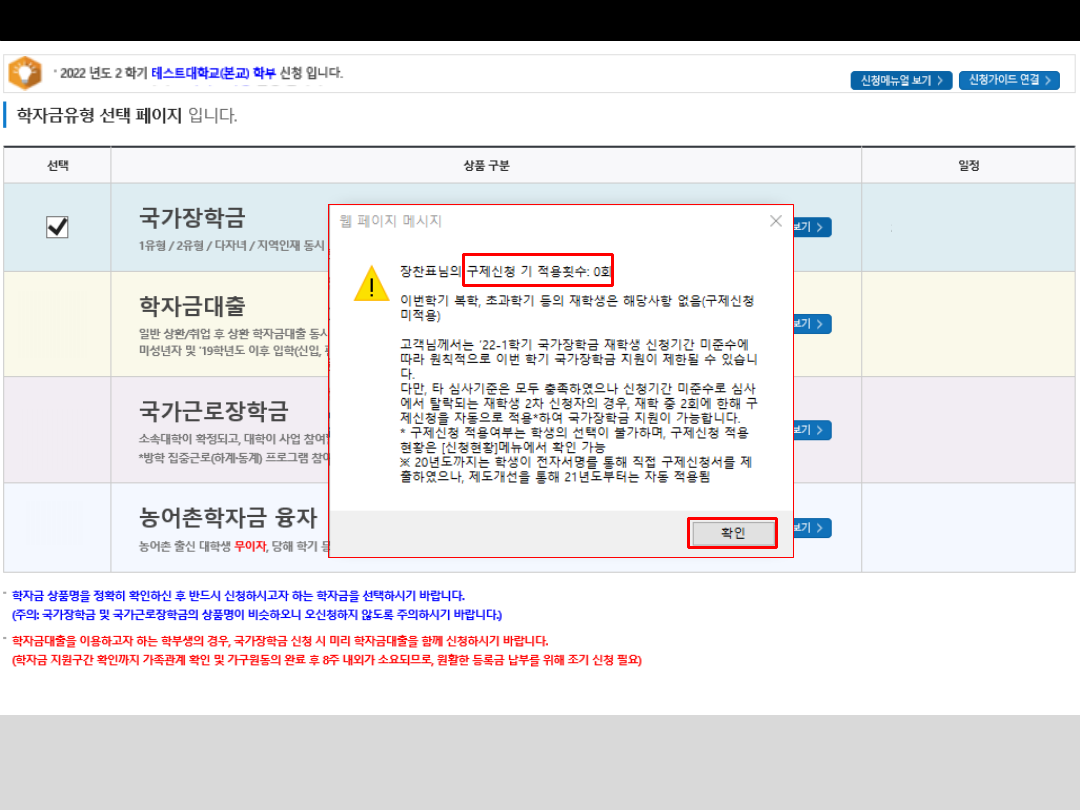Viewport: 1080px width, 810px height.
Task: Click the 보기 arrow button in 학자금대출 row
Action: 812,324
